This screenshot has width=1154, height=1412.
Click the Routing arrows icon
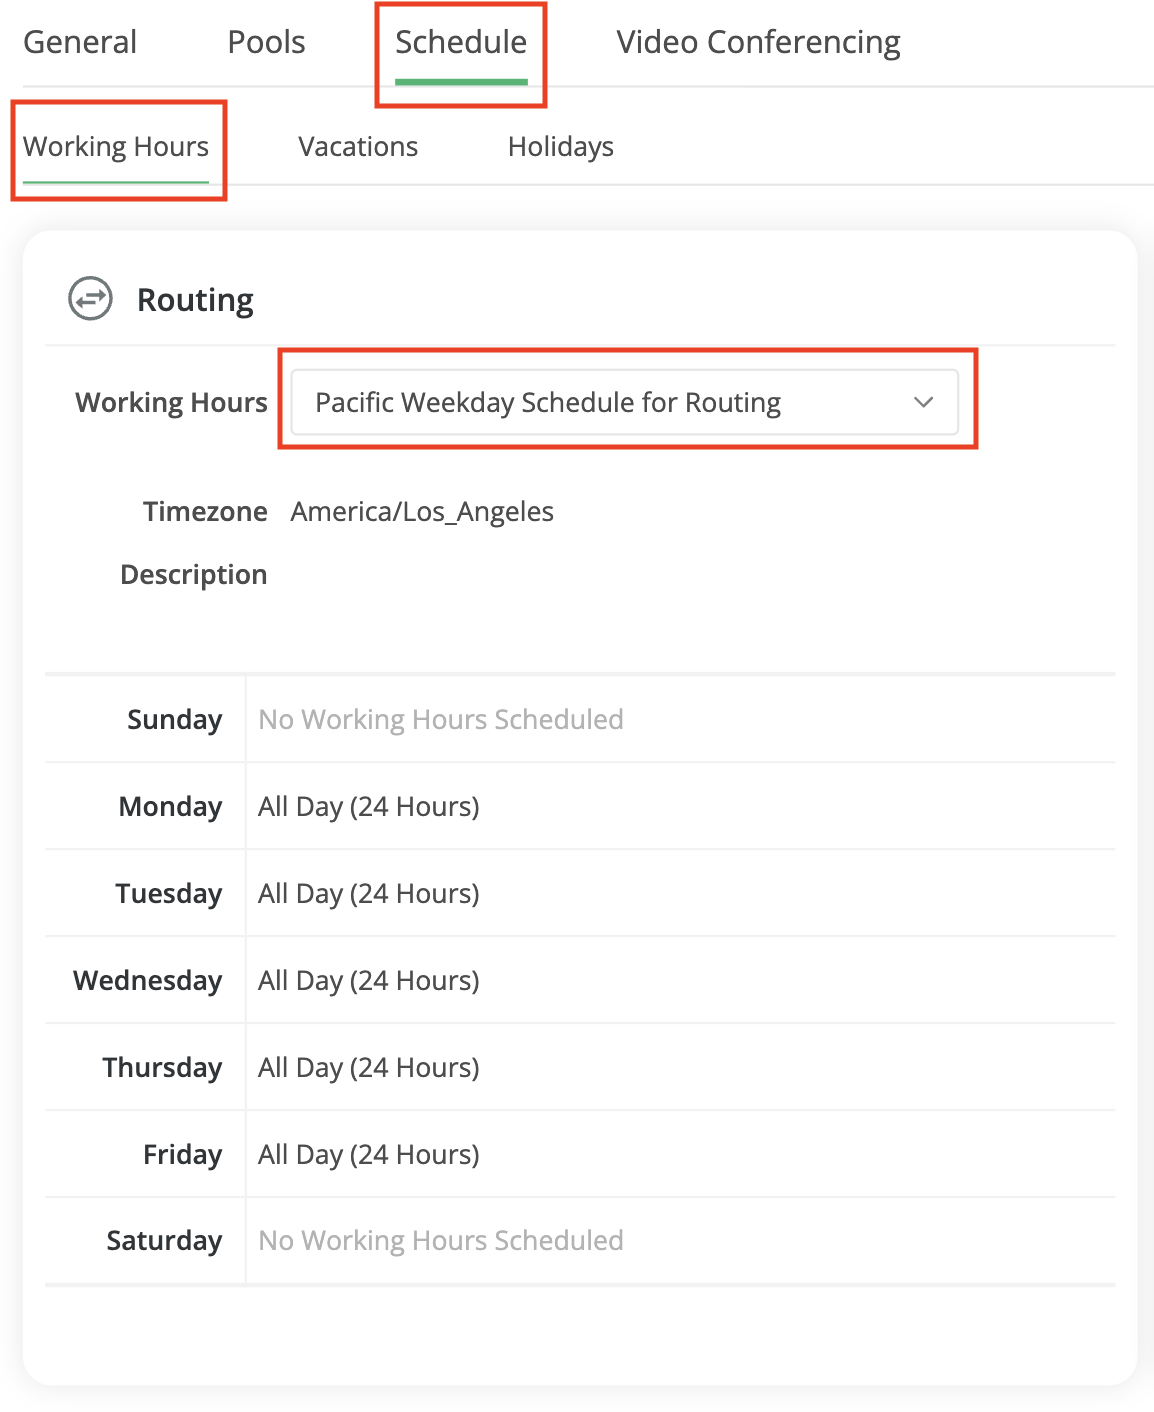pos(90,299)
